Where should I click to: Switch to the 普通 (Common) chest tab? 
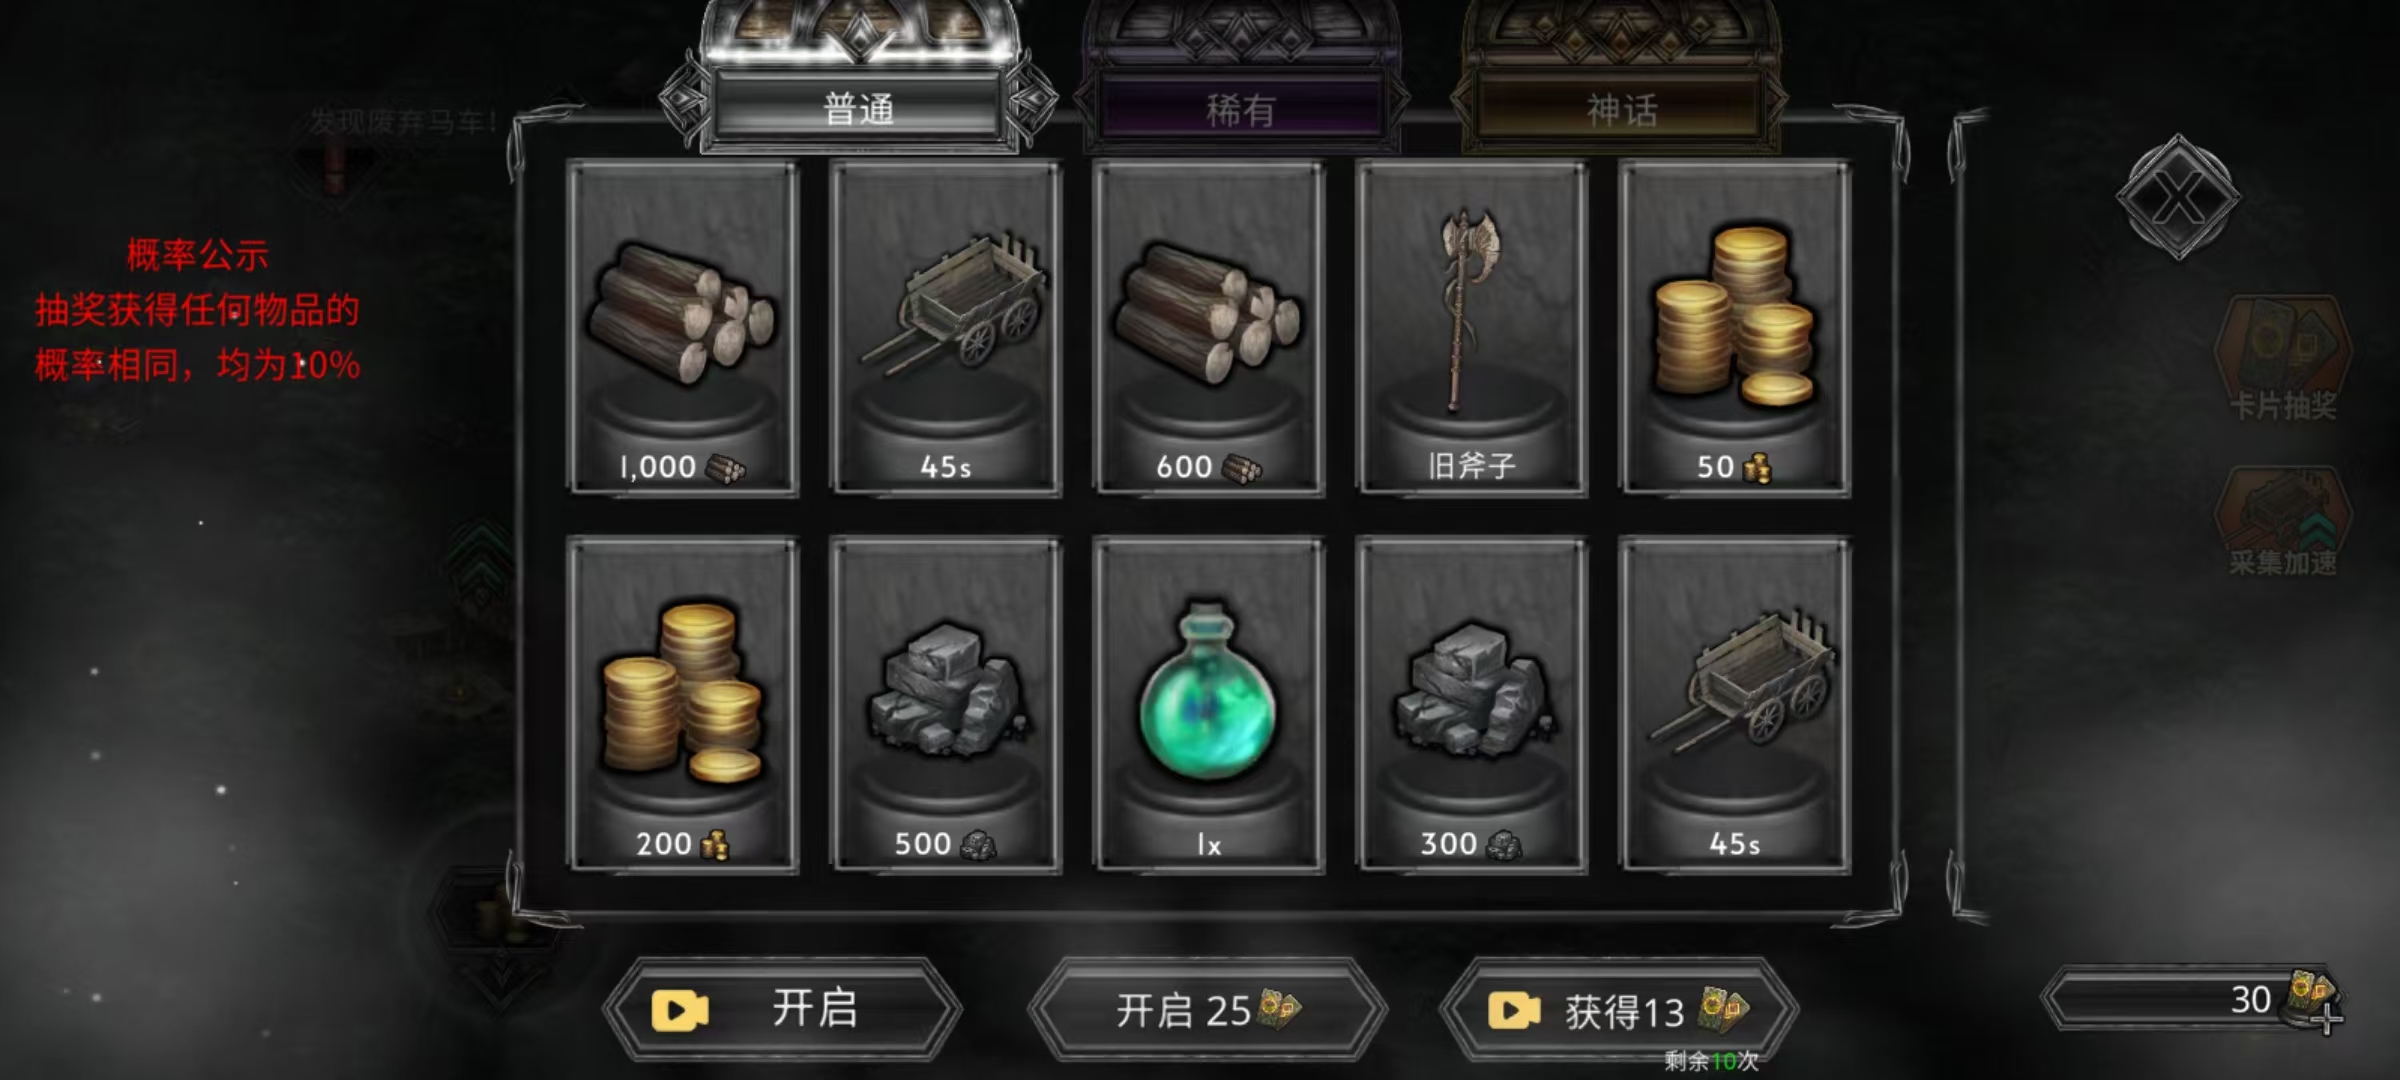(x=859, y=108)
